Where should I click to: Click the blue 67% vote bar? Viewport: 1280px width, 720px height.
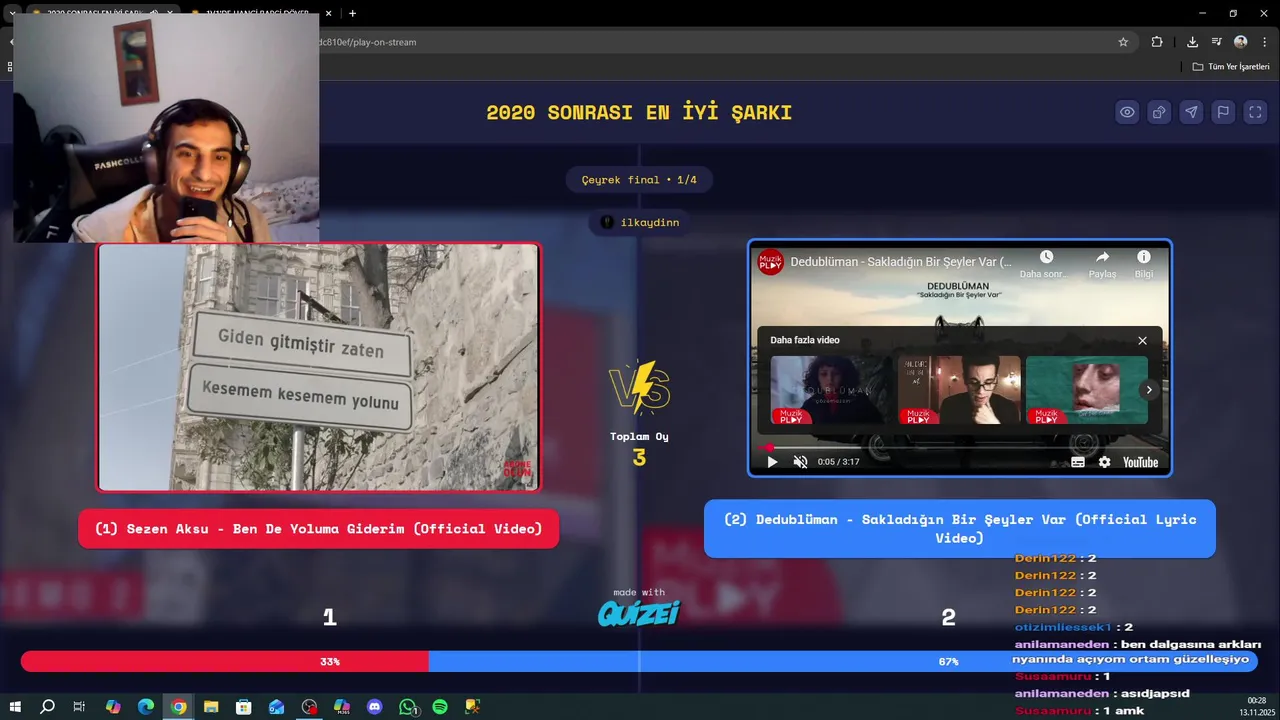click(843, 661)
